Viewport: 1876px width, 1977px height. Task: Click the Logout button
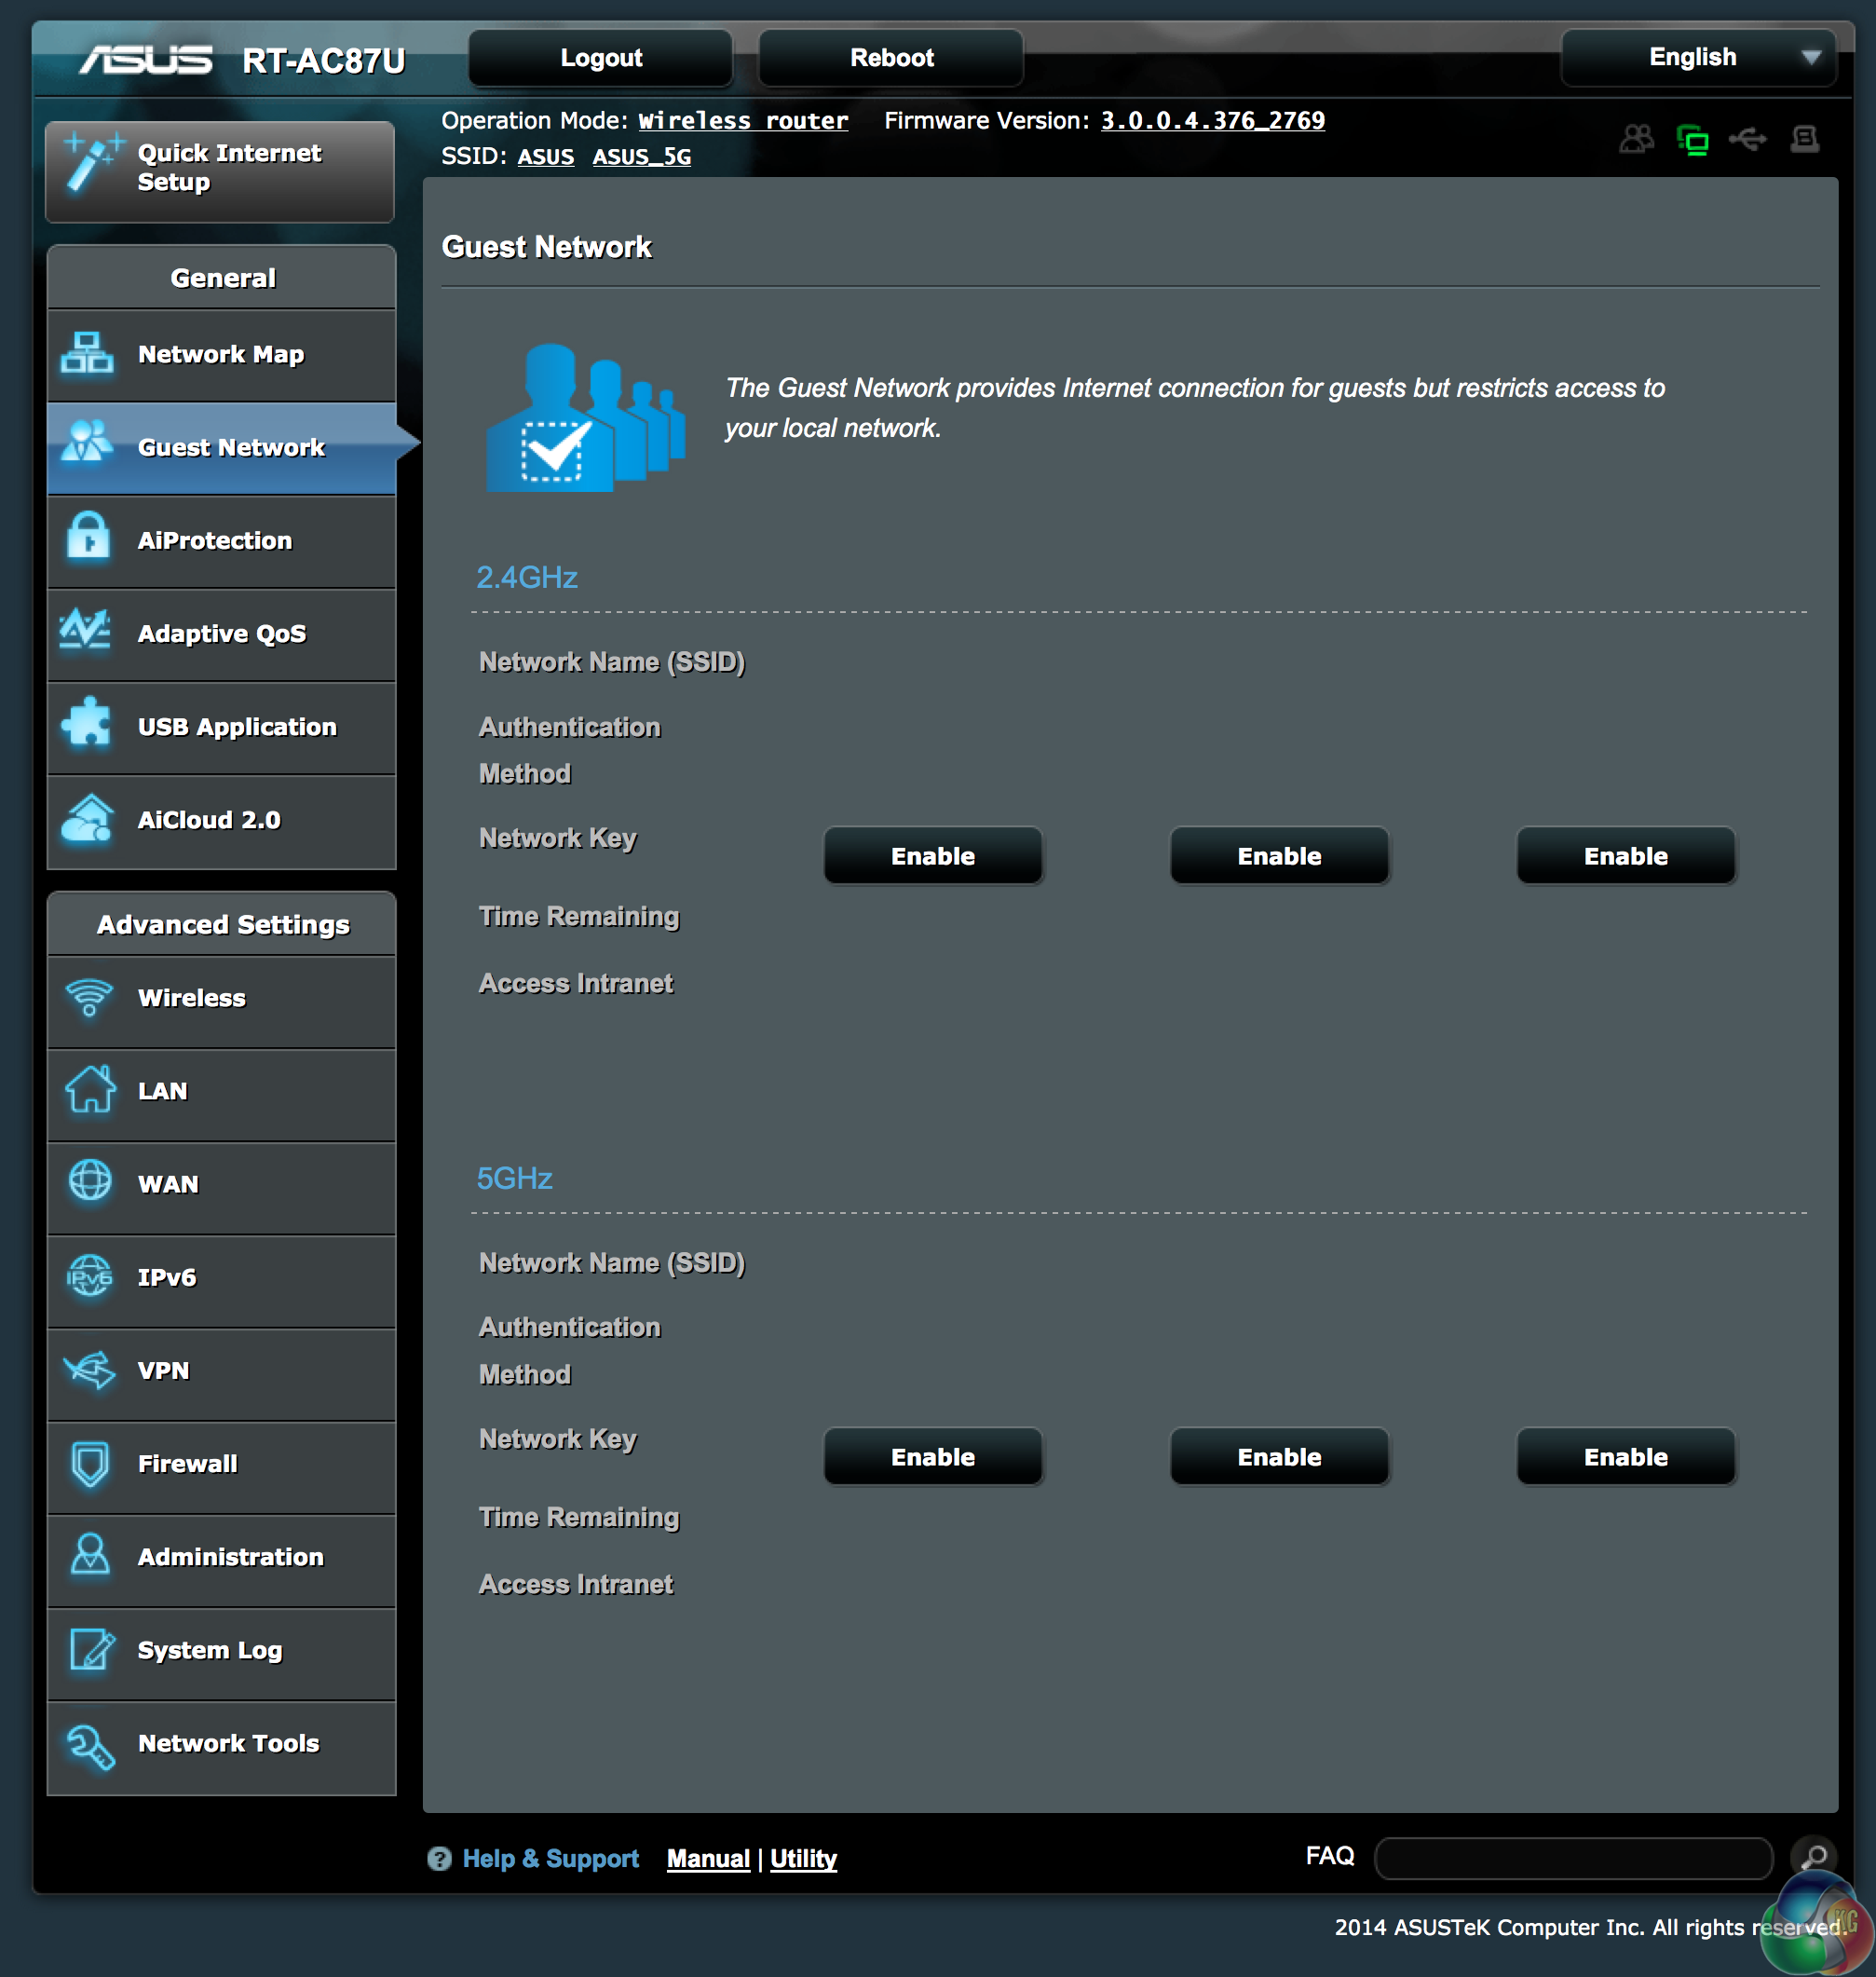click(600, 57)
